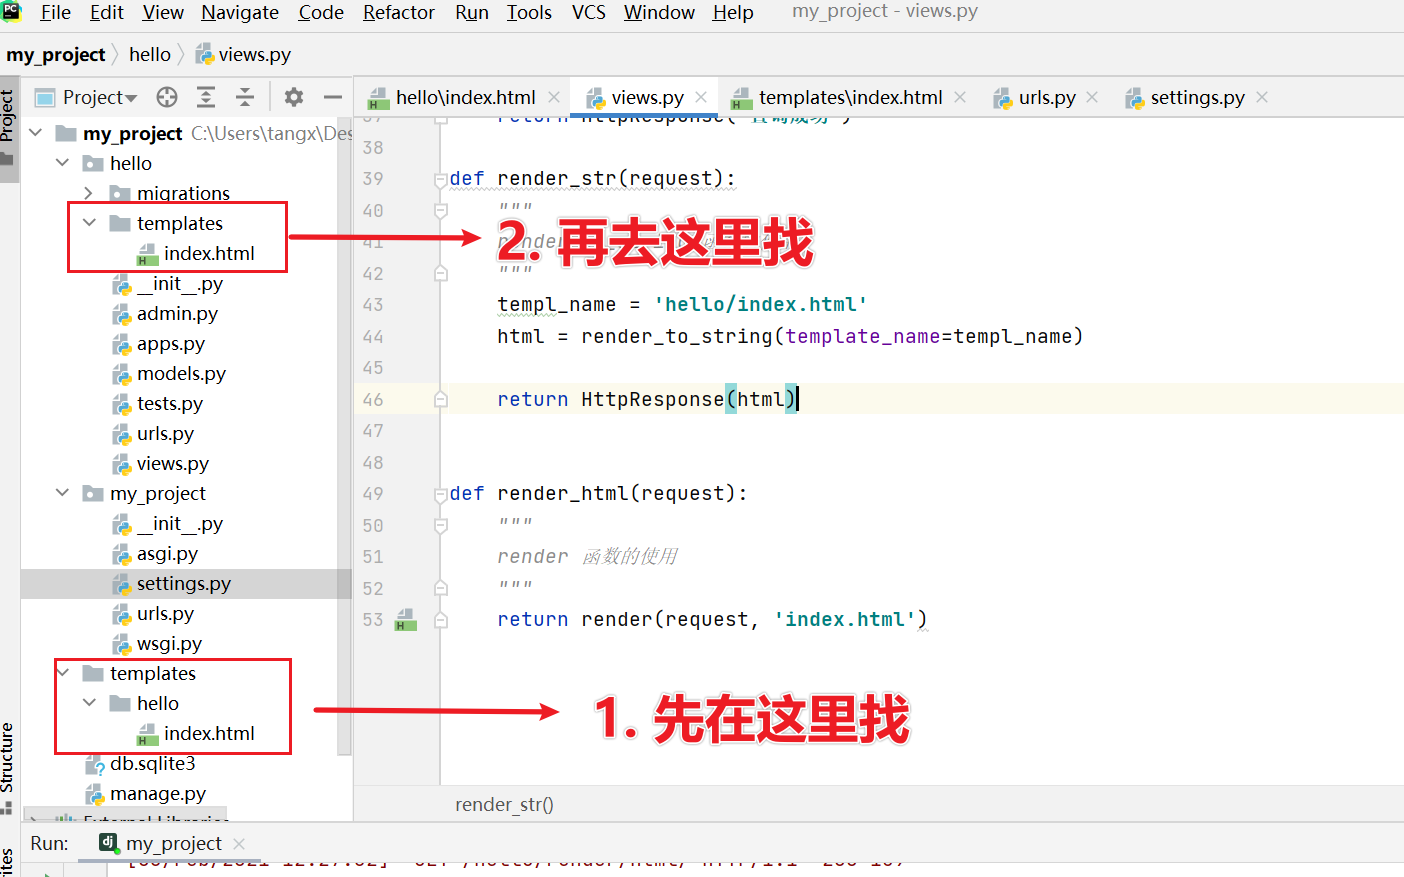Switch to the templates\index.html tab
The image size is (1404, 877).
pos(850,97)
